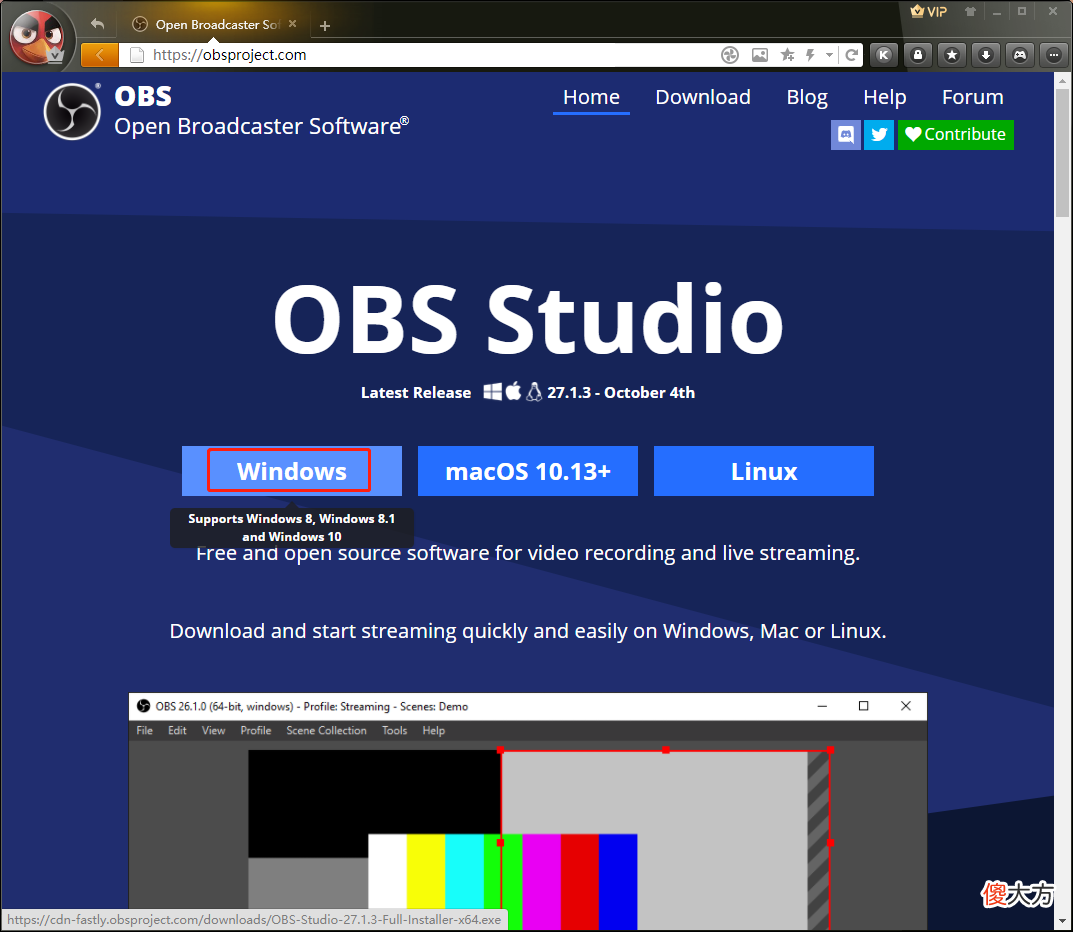This screenshot has width=1073, height=932.
Task: Click the game controller toolbar button
Action: [x=1020, y=55]
